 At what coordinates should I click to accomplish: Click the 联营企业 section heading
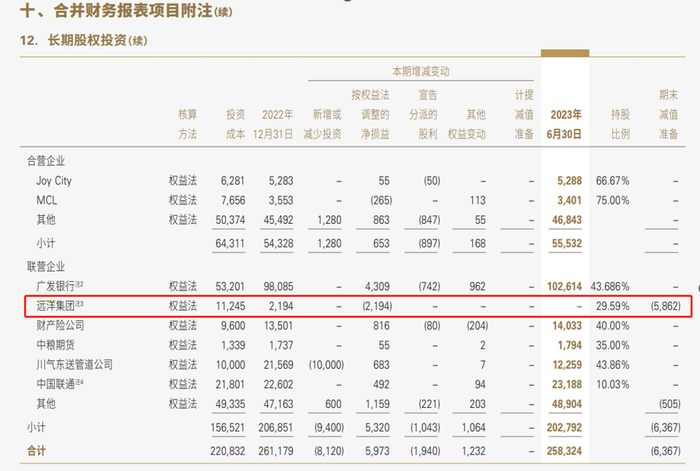pyautogui.click(x=46, y=267)
